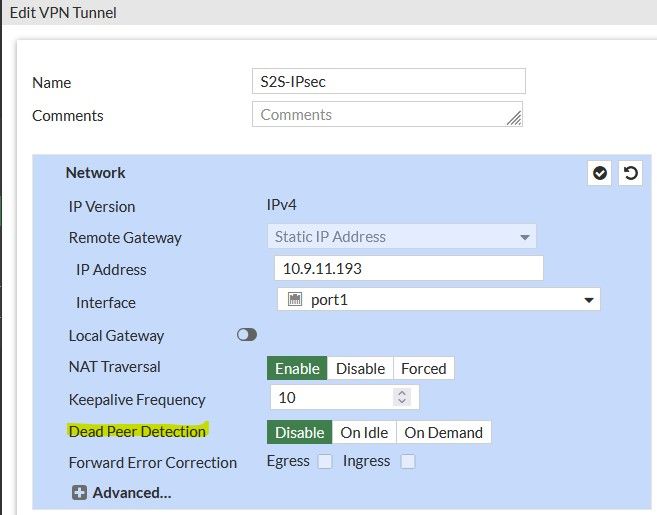Expand the Advanced section

point(131,492)
